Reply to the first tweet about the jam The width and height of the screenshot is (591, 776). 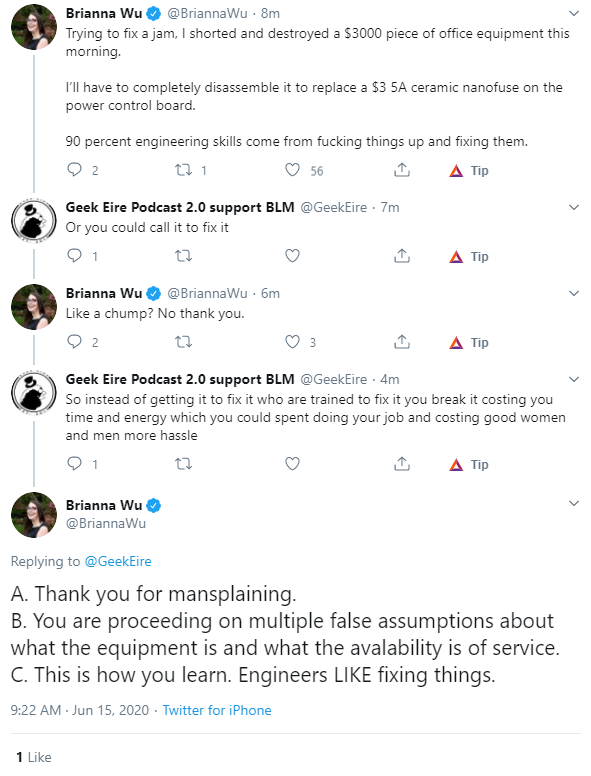pos(74,170)
